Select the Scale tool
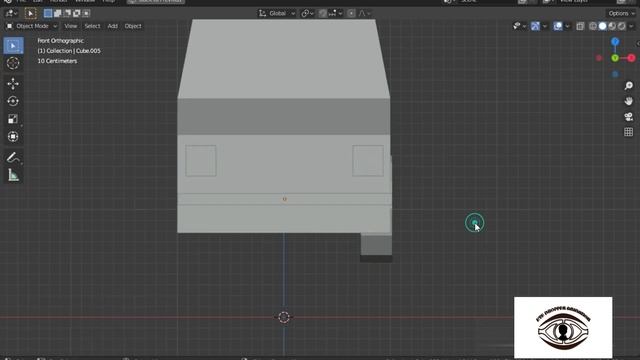 [13, 119]
